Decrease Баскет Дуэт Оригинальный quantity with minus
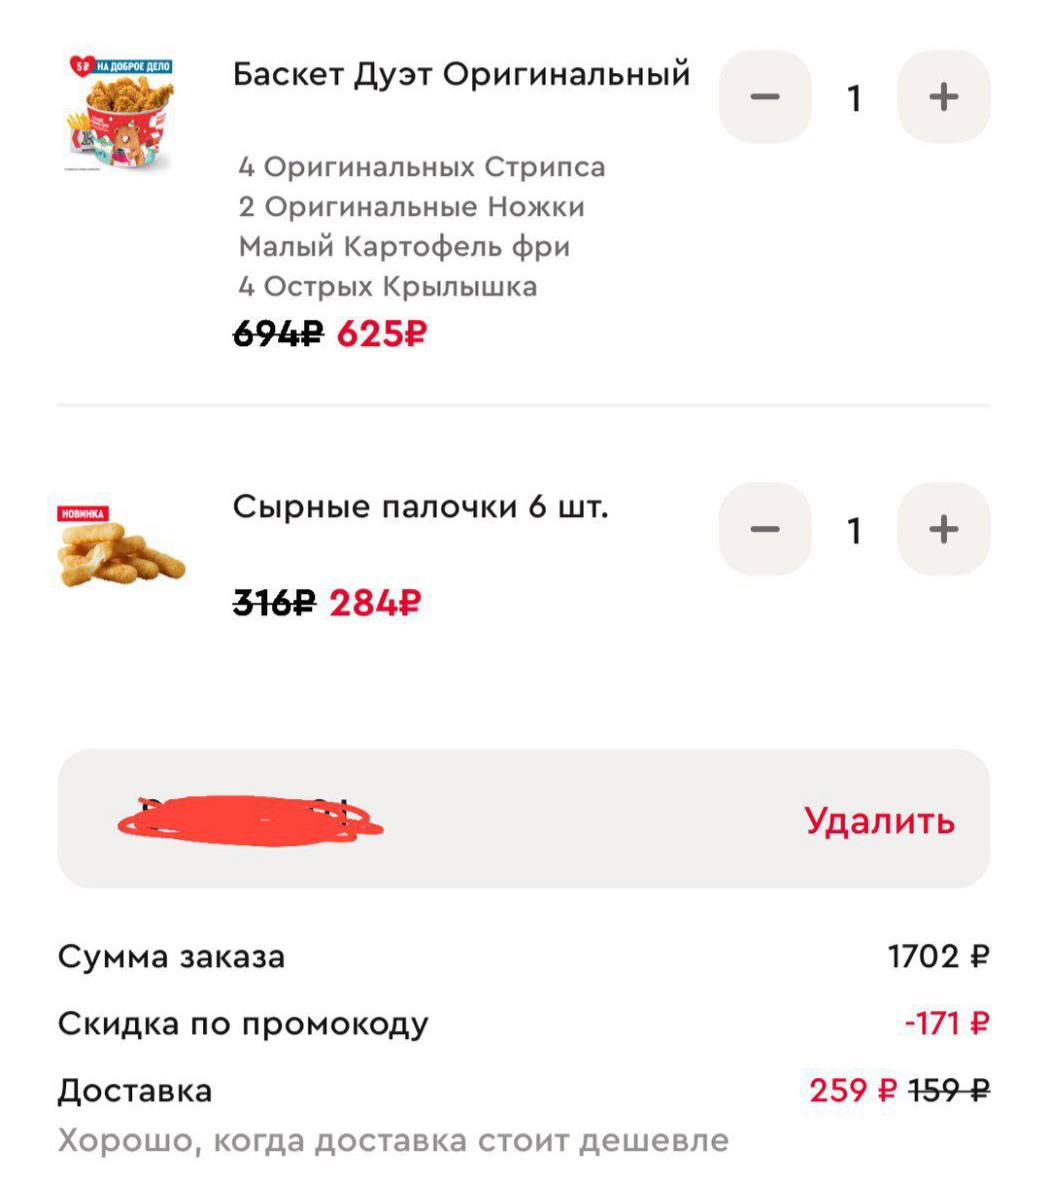This screenshot has height=1180, width=1048. (765, 97)
